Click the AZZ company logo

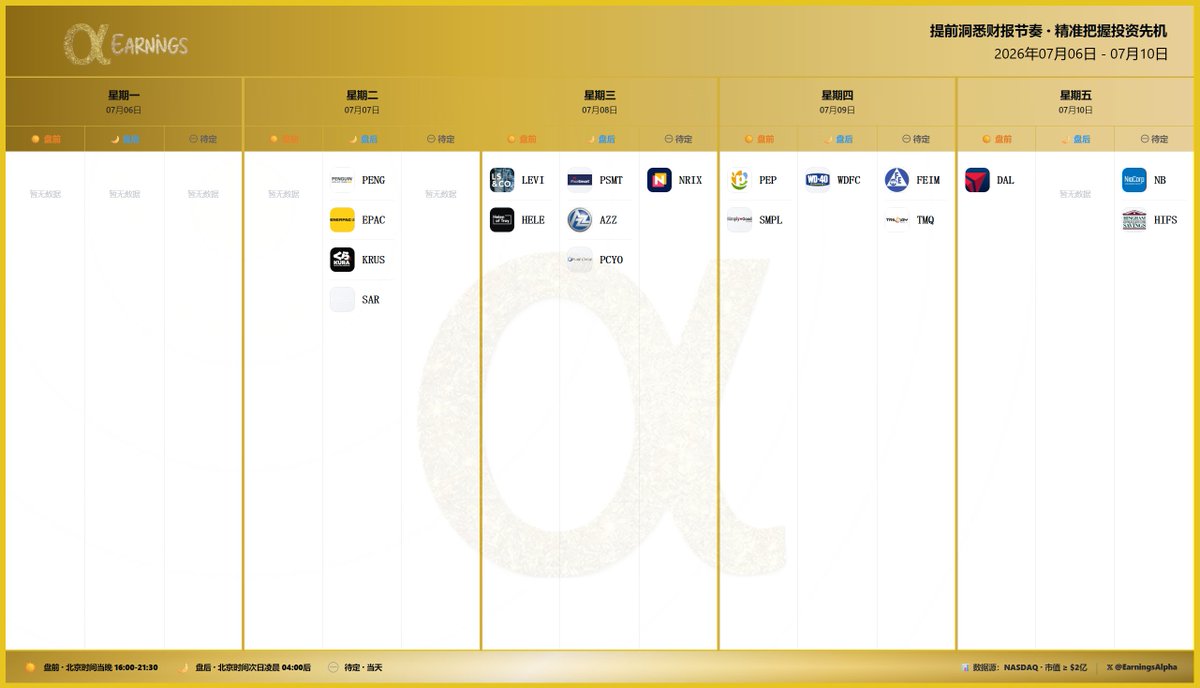tap(580, 220)
